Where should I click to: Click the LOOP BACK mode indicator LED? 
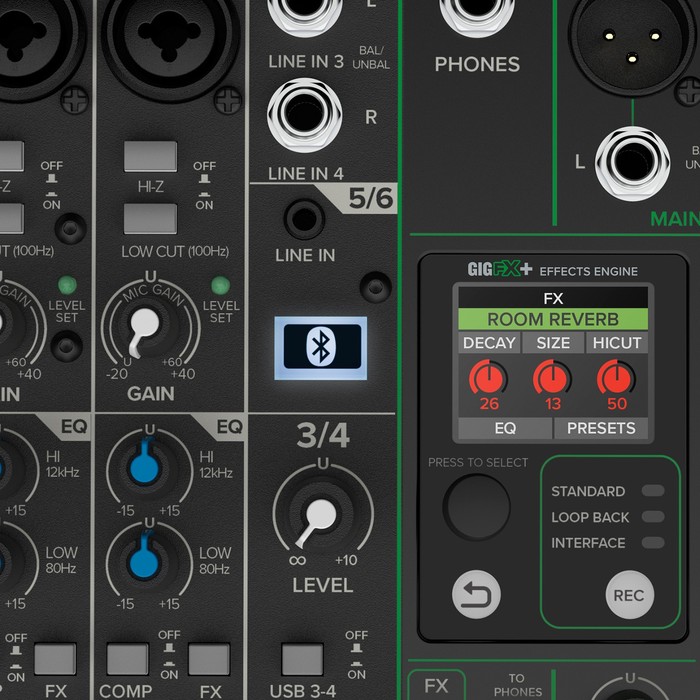click(653, 517)
